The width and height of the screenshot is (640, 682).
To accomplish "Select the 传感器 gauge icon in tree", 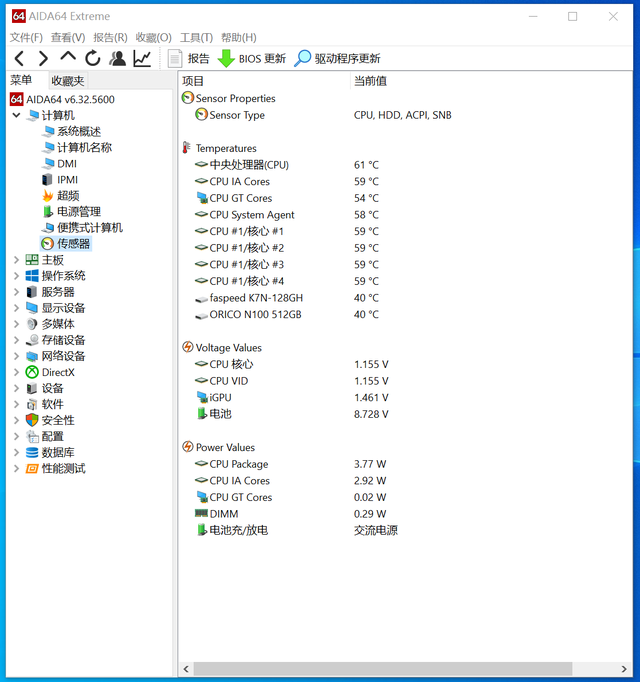I will tap(47, 244).
